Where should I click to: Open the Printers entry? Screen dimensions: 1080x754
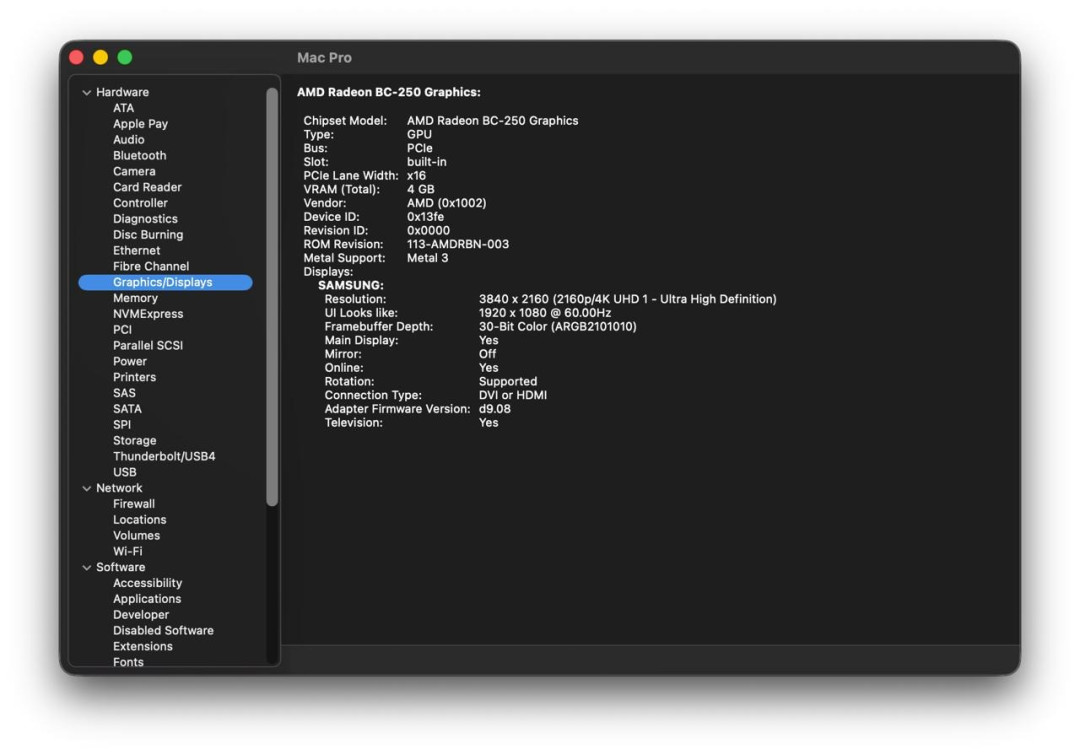[x=134, y=377]
